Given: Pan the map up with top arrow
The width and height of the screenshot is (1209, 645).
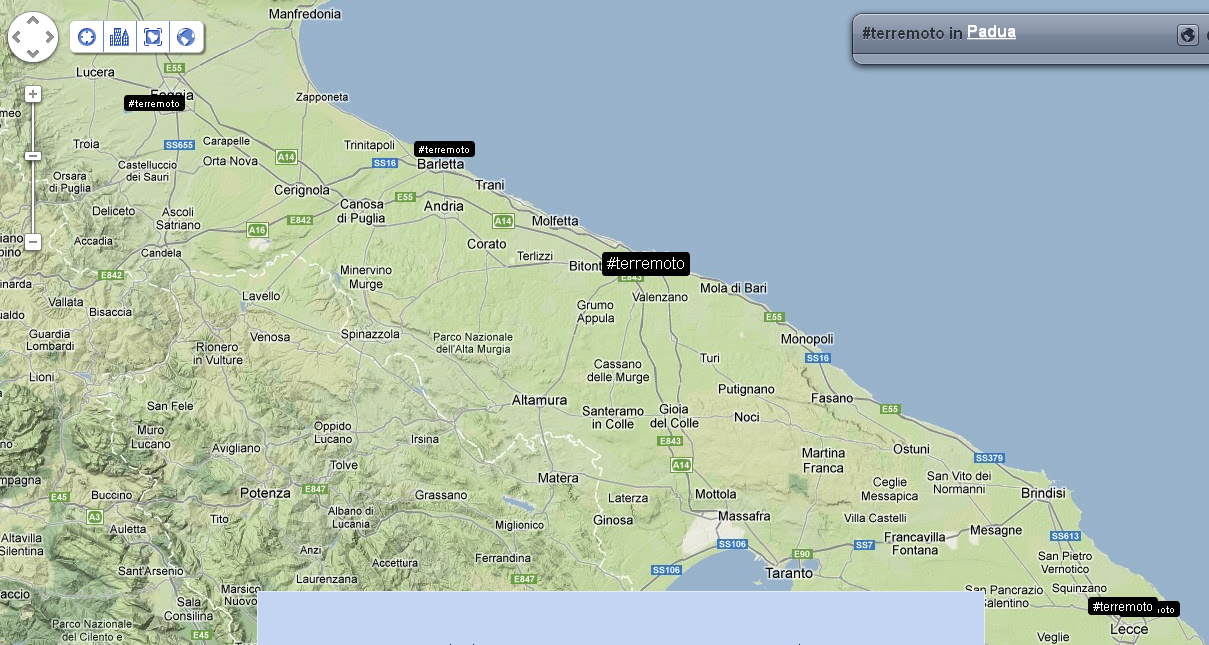Looking at the screenshot, I should tap(33, 20).
